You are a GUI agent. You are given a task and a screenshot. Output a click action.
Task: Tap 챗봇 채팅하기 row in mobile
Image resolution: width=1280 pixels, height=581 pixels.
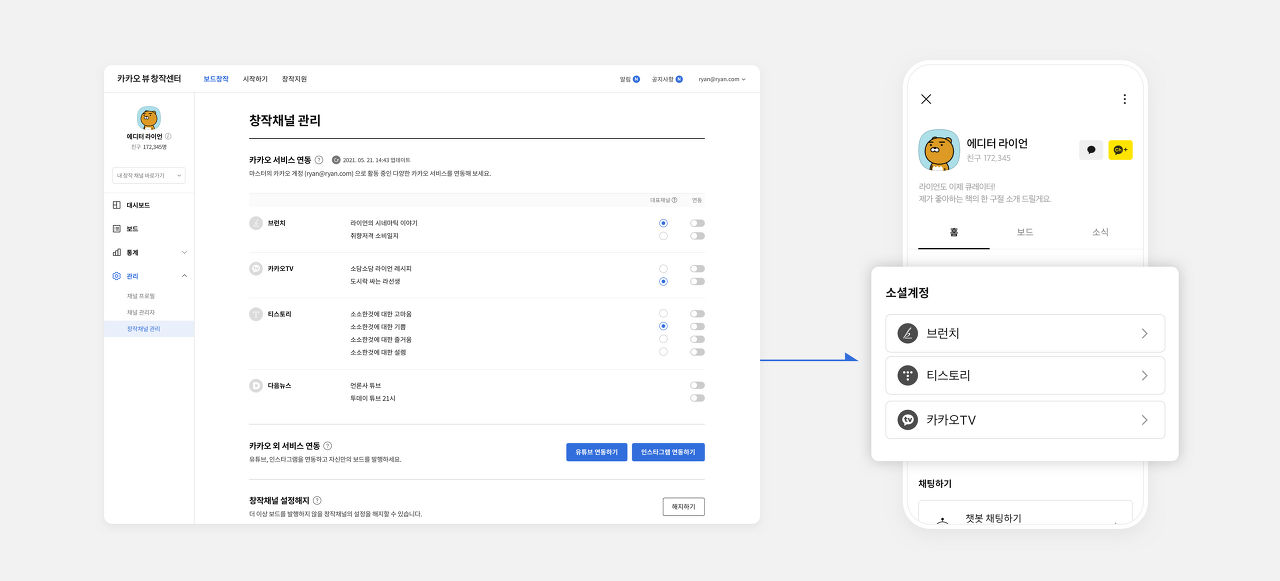click(1025, 513)
